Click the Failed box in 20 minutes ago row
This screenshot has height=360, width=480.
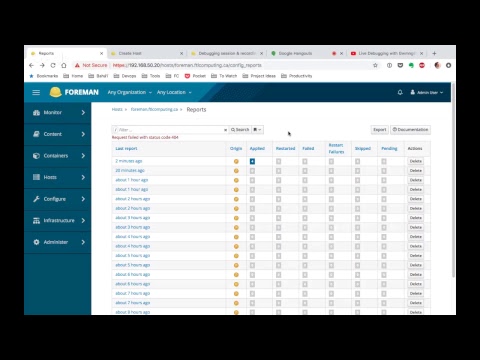pos(305,171)
